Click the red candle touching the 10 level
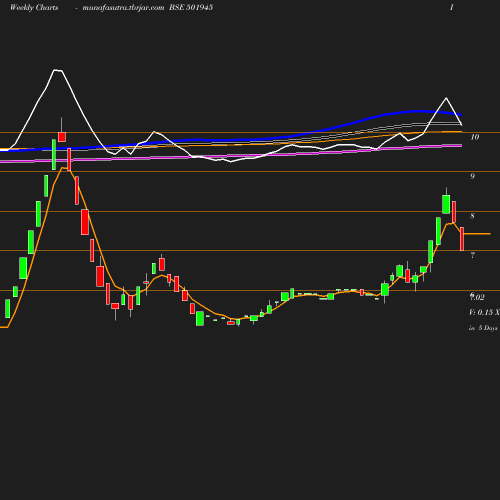 pos(62,137)
